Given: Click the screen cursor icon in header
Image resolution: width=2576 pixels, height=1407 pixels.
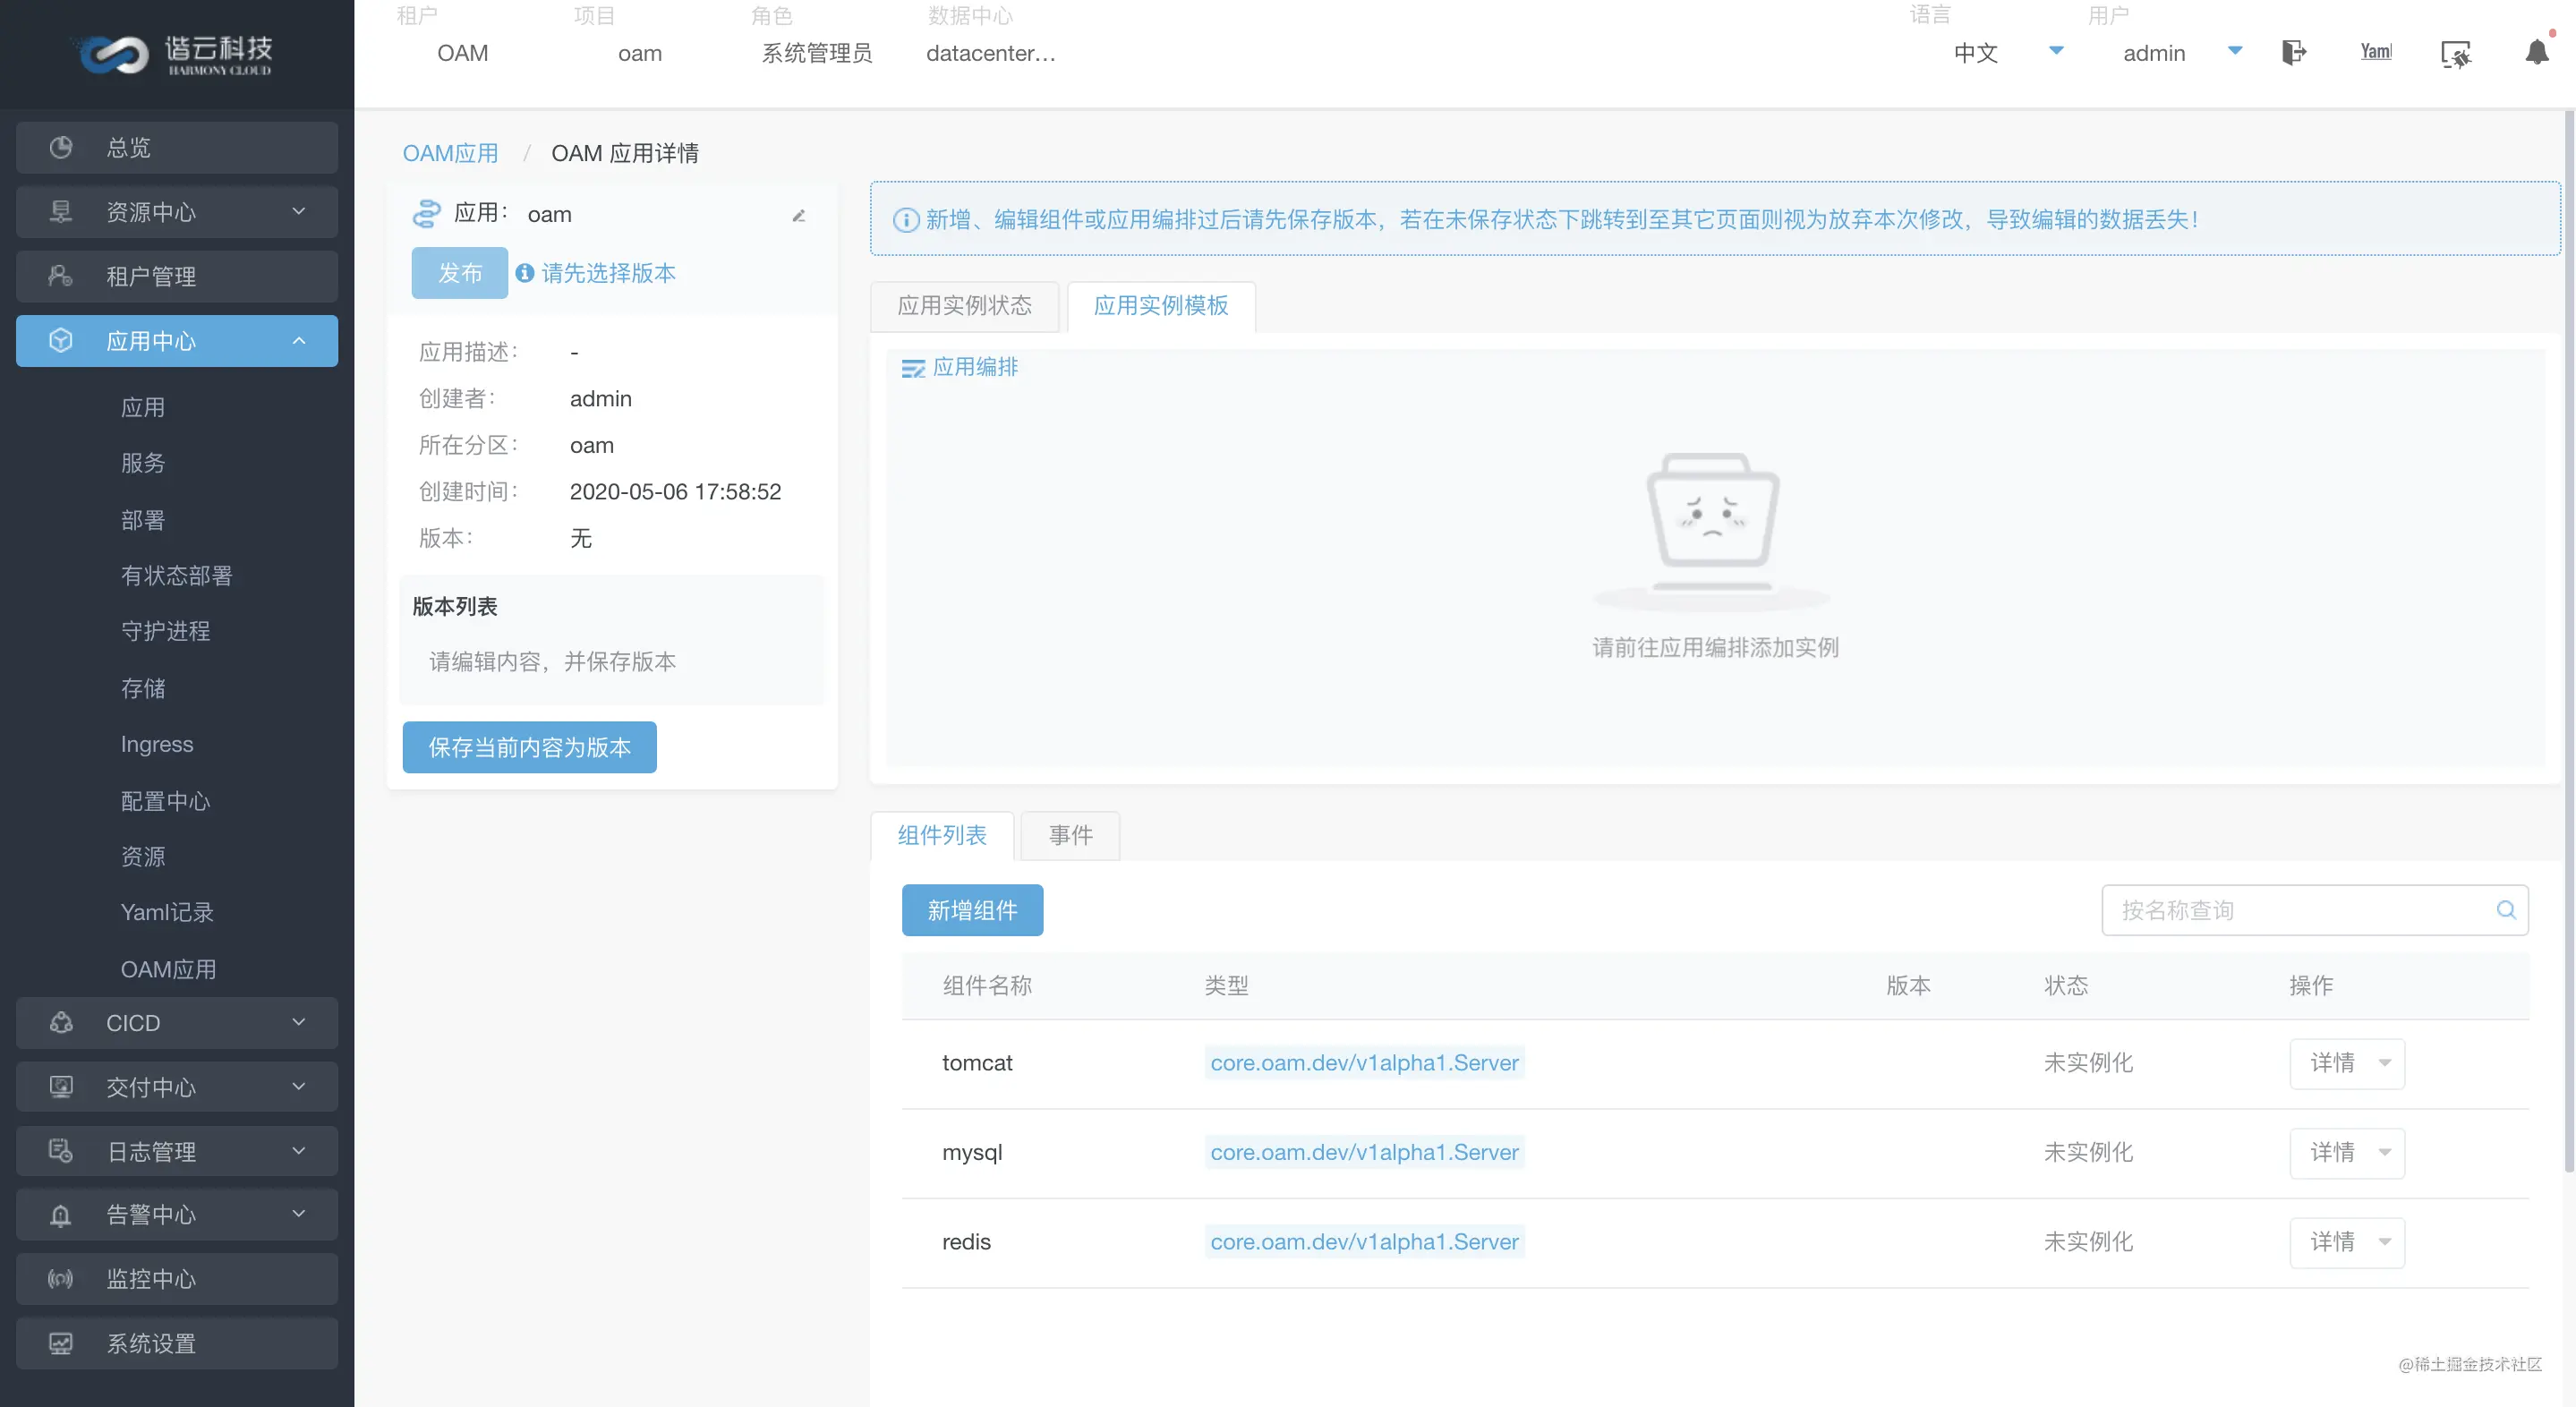Looking at the screenshot, I should (2456, 54).
